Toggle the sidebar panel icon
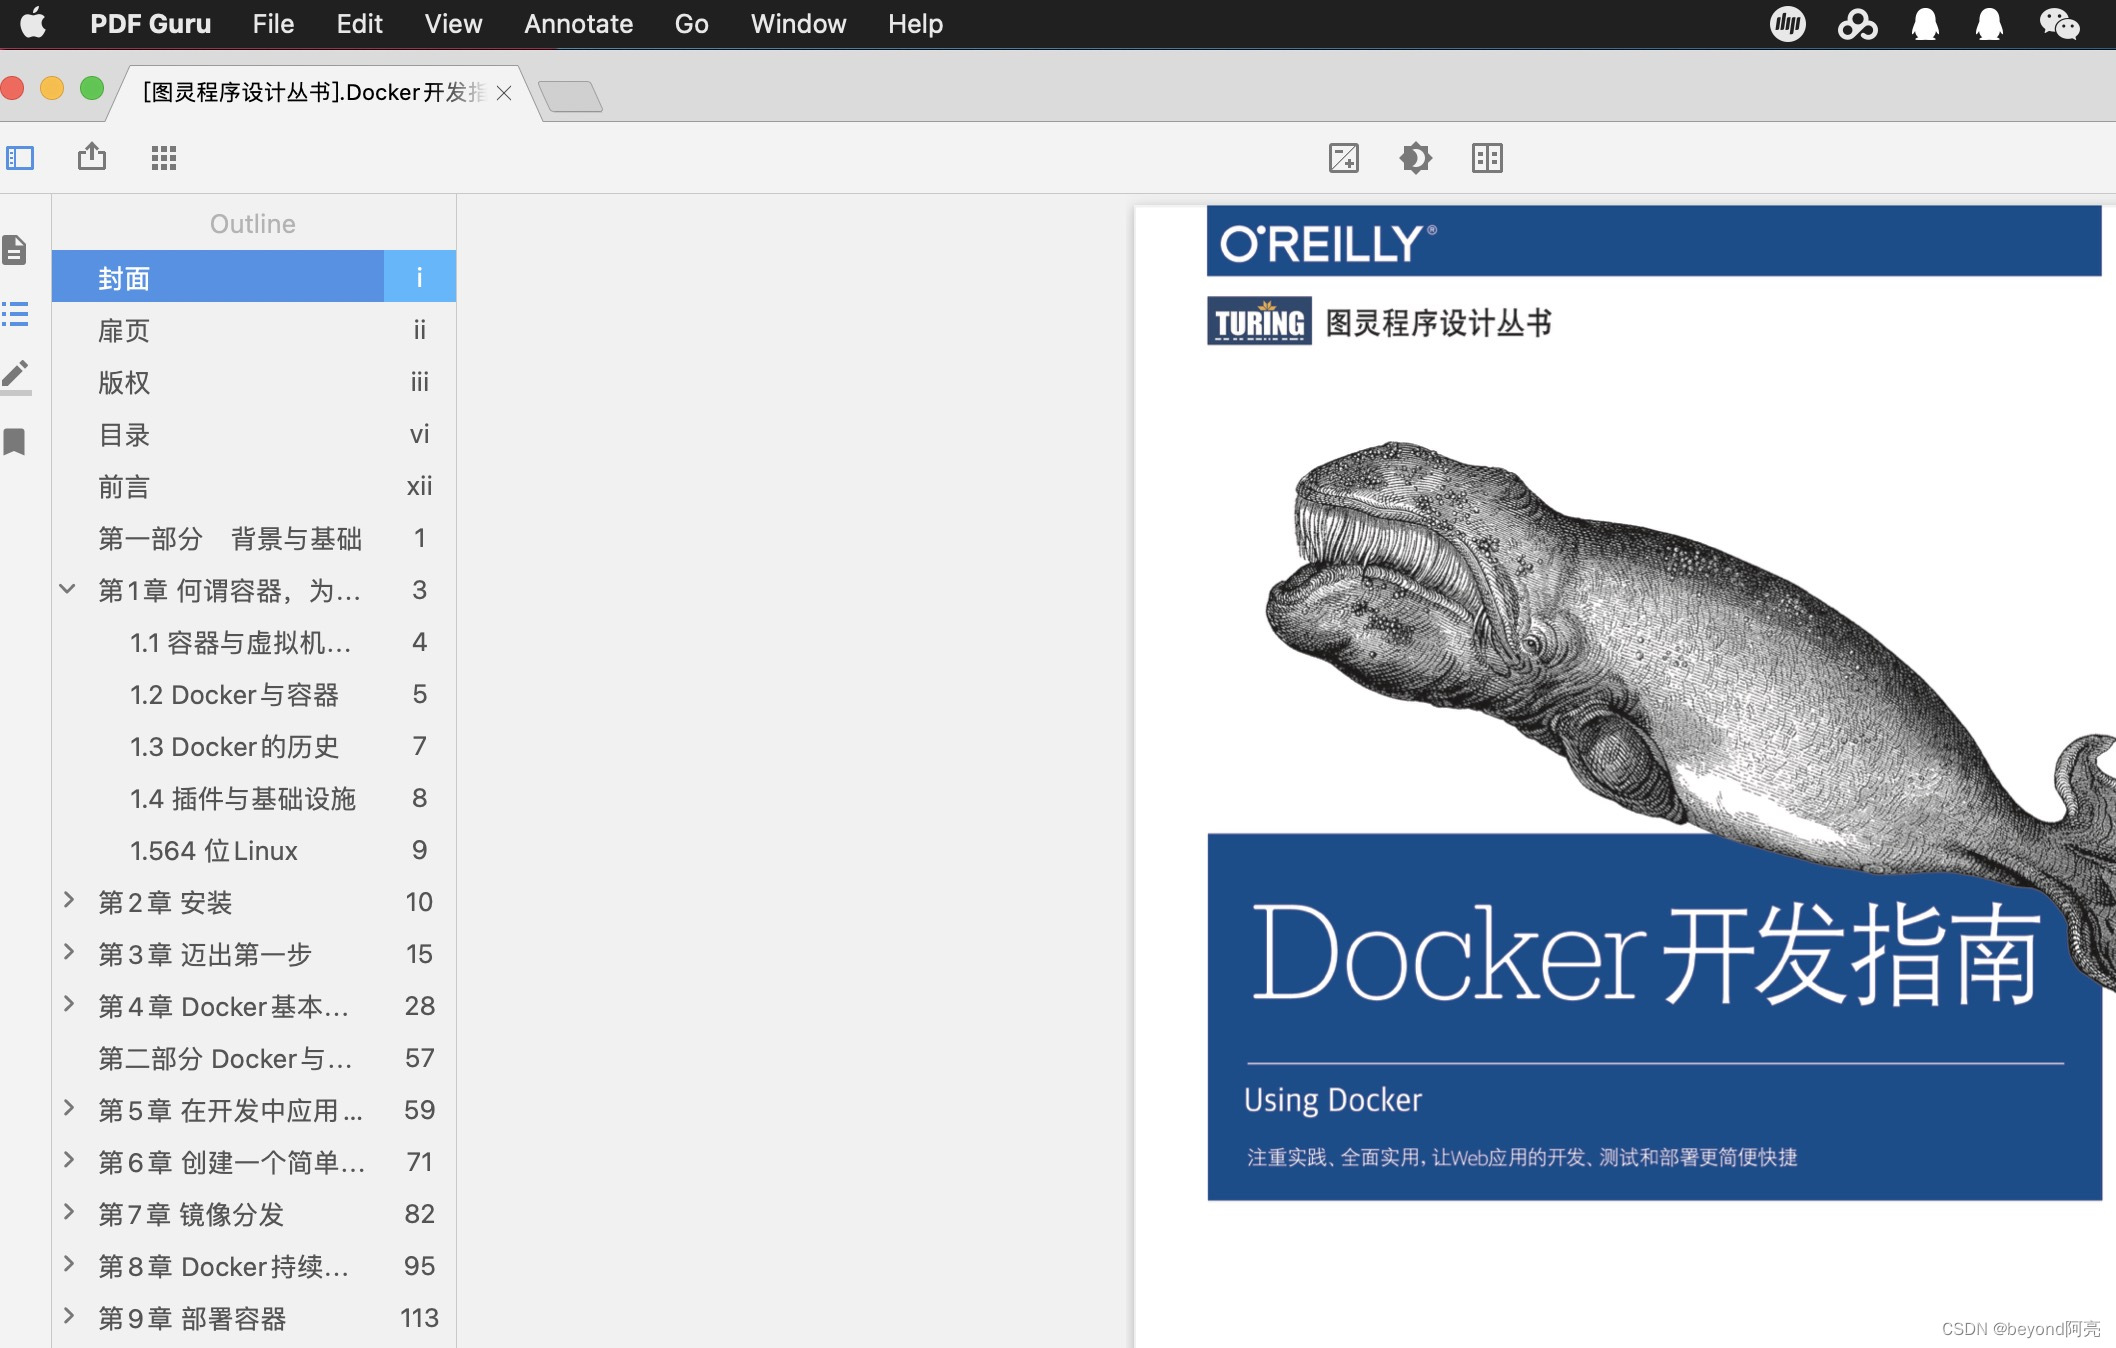This screenshot has width=2116, height=1348. pyautogui.click(x=20, y=158)
